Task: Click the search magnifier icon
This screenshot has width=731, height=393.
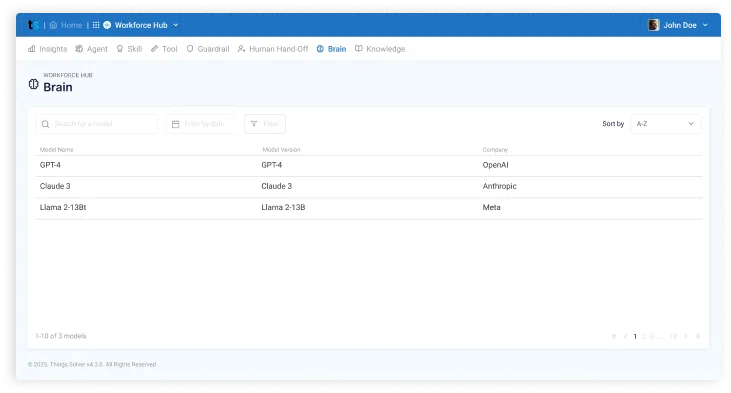Action: pos(45,124)
